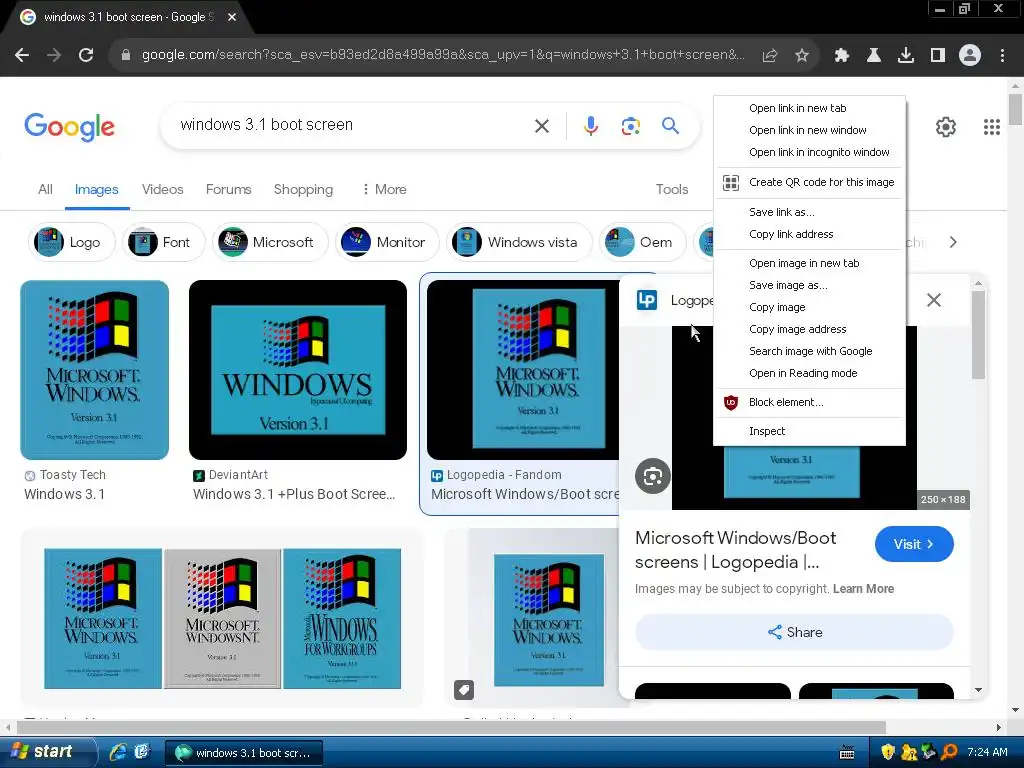Clear the search box with the X icon
Image resolution: width=1024 pixels, height=768 pixels.
pyautogui.click(x=542, y=126)
